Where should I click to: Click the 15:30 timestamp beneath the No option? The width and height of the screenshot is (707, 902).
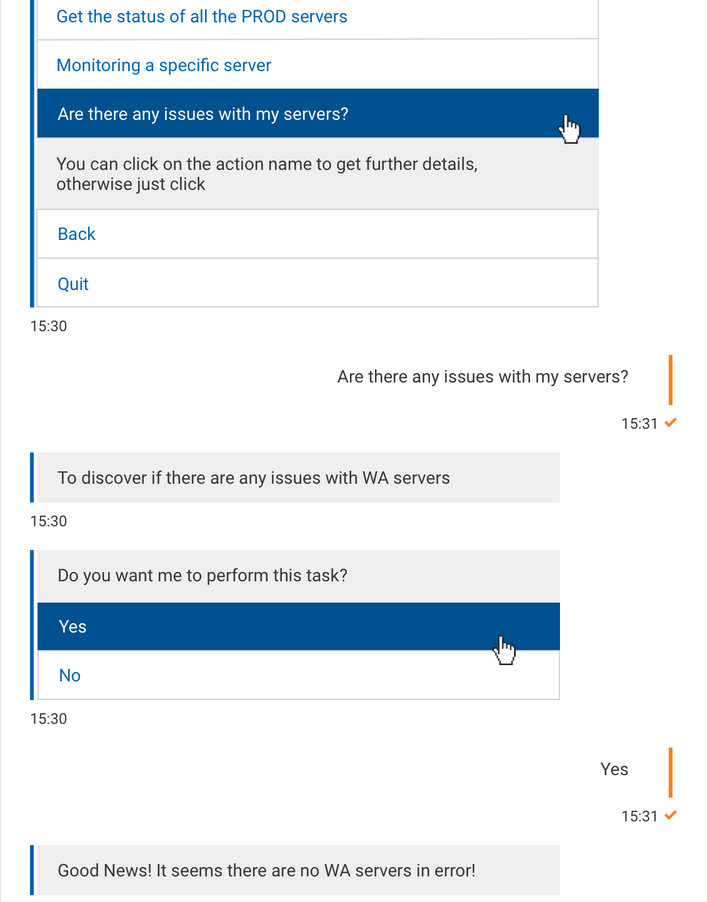click(49, 718)
